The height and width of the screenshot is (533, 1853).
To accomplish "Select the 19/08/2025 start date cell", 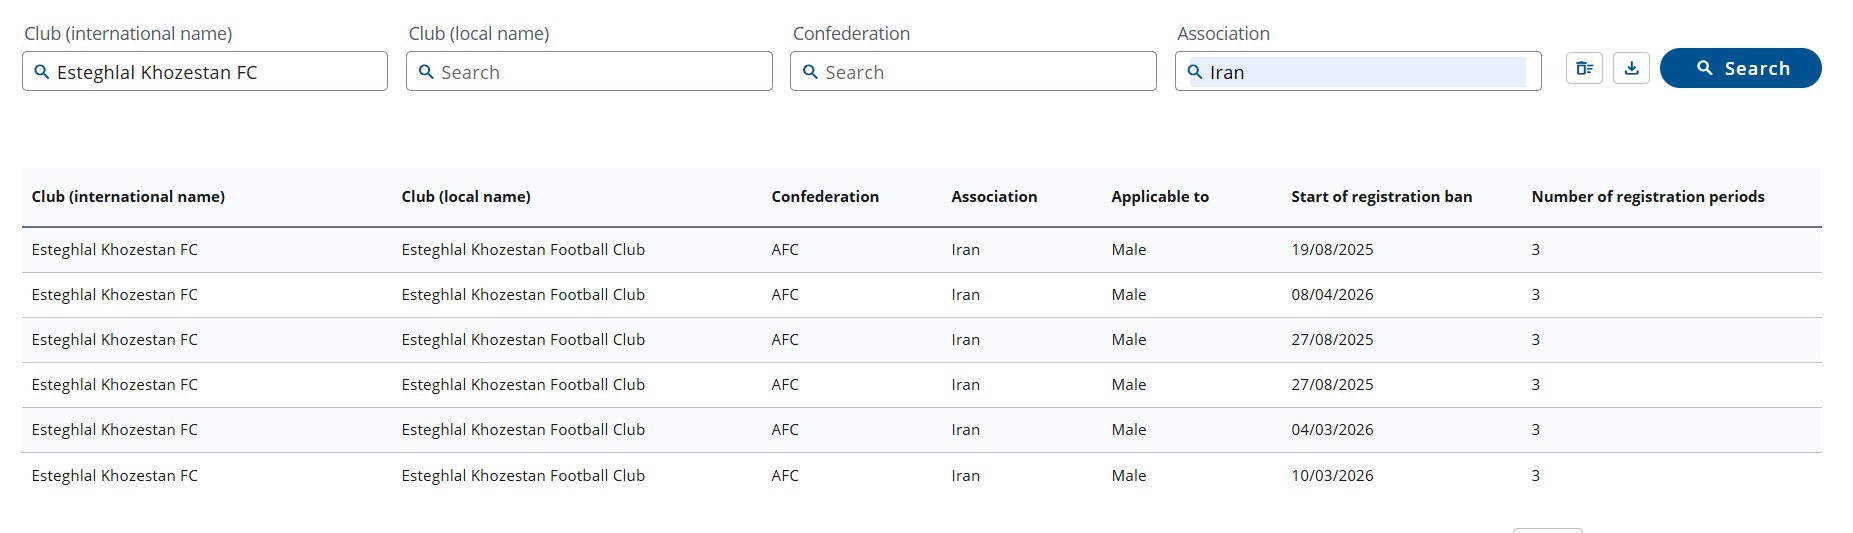I will tap(1332, 250).
